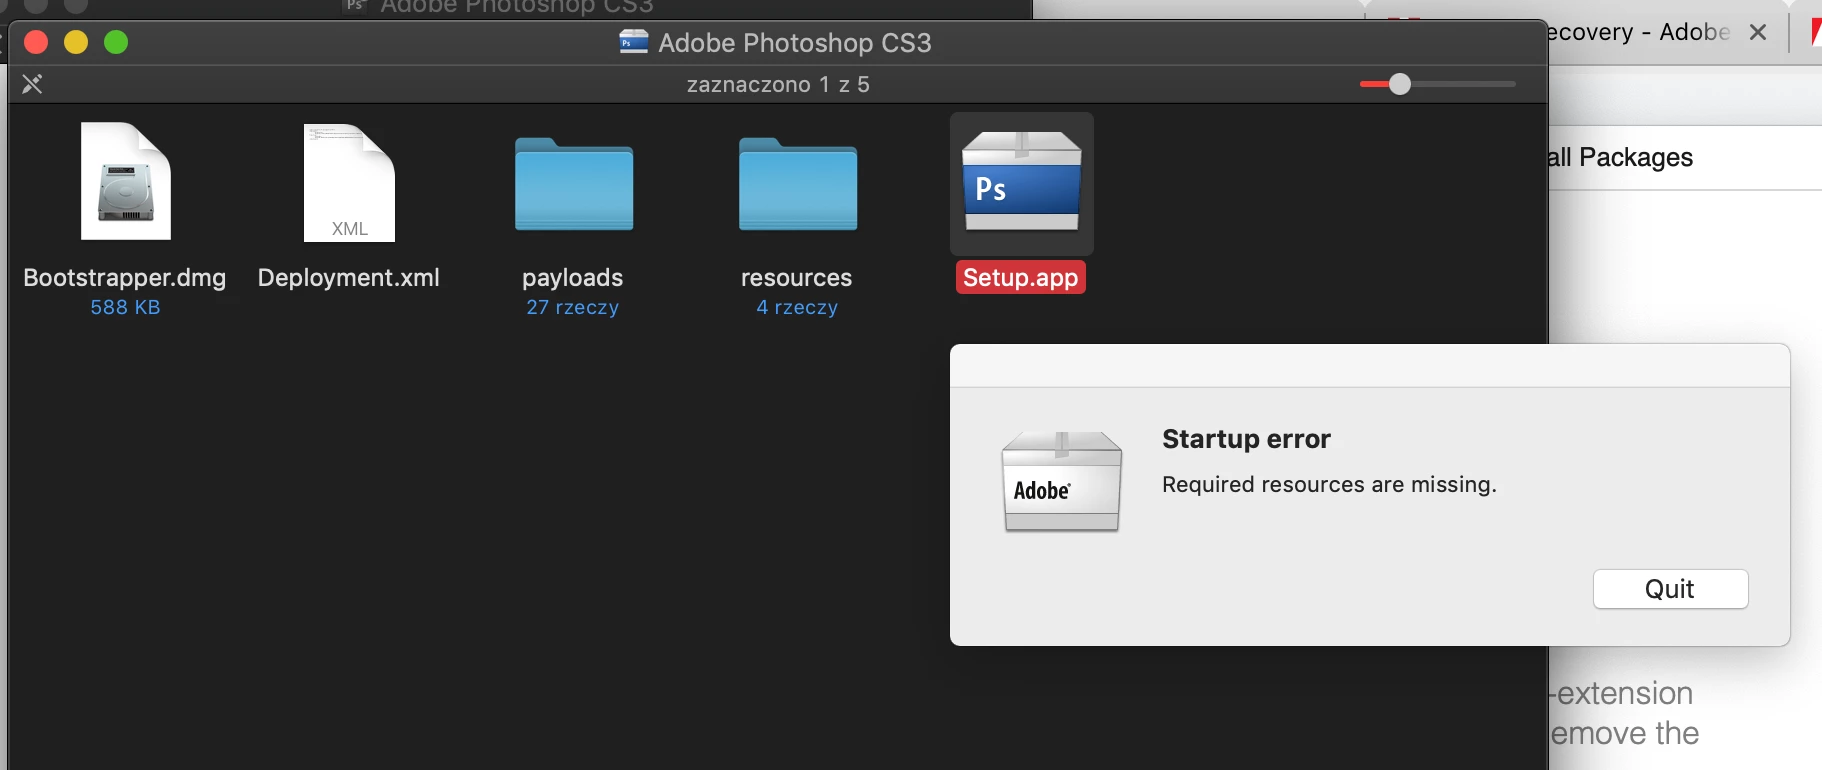
Task: Click the 'all Packages' heading in browser window
Action: tap(1620, 157)
